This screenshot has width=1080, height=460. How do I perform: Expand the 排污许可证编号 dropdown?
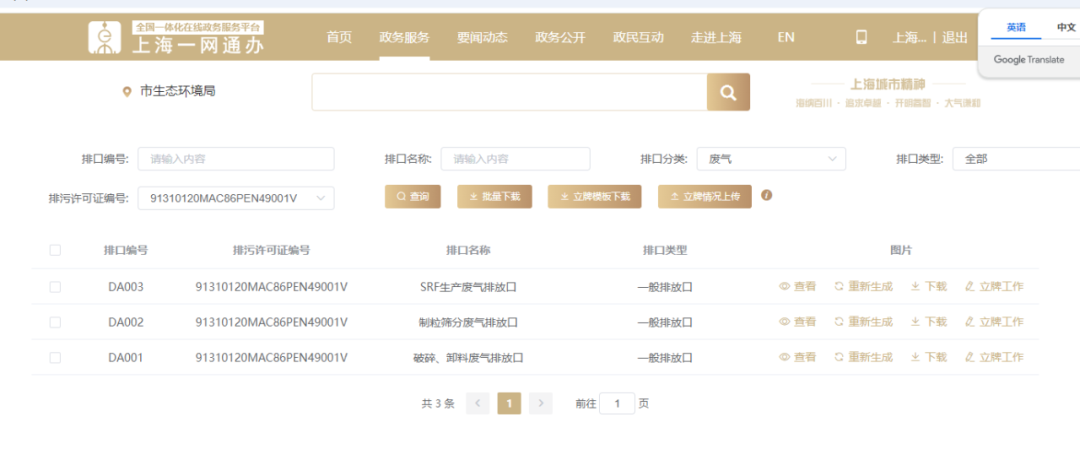[x=236, y=198]
